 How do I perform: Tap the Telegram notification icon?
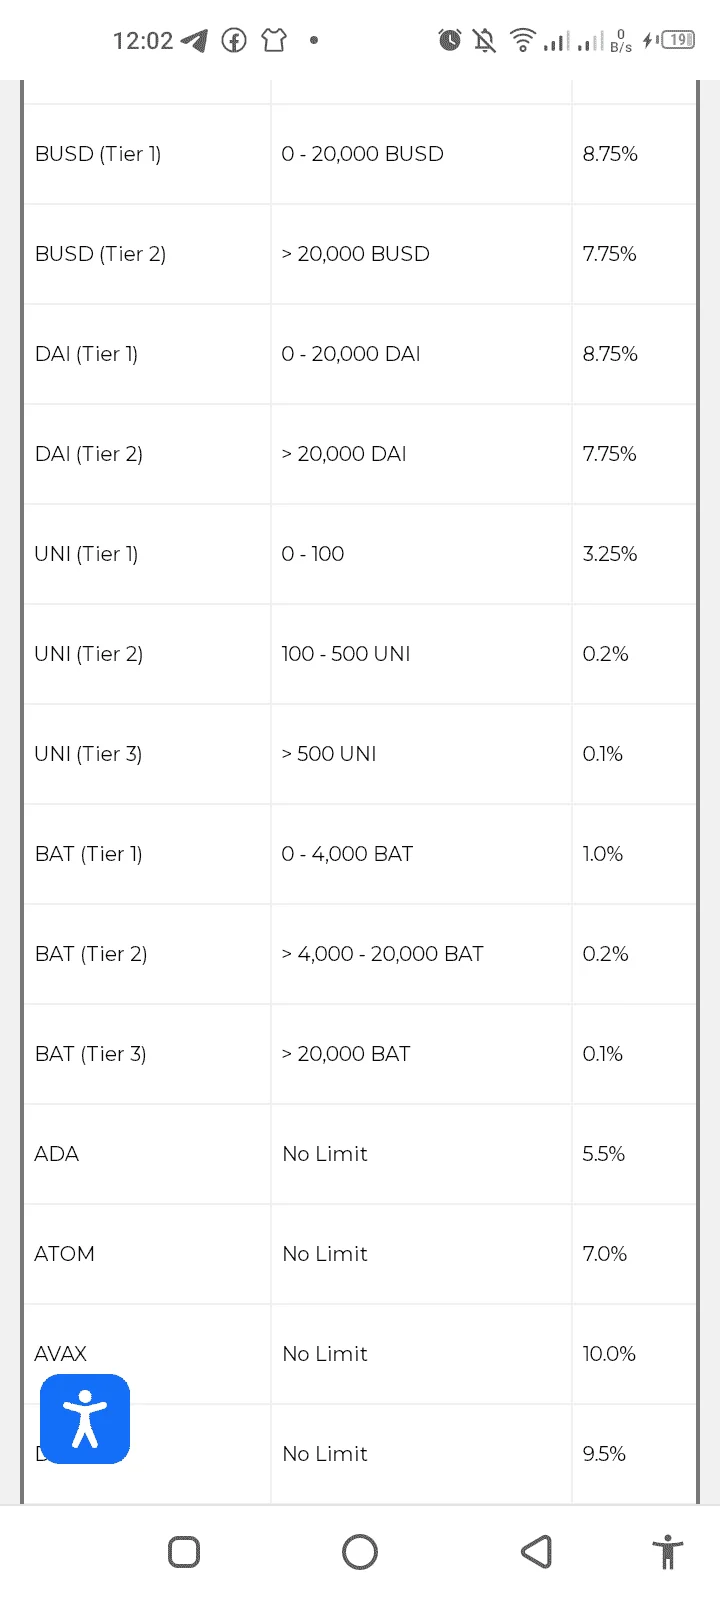[x=195, y=40]
